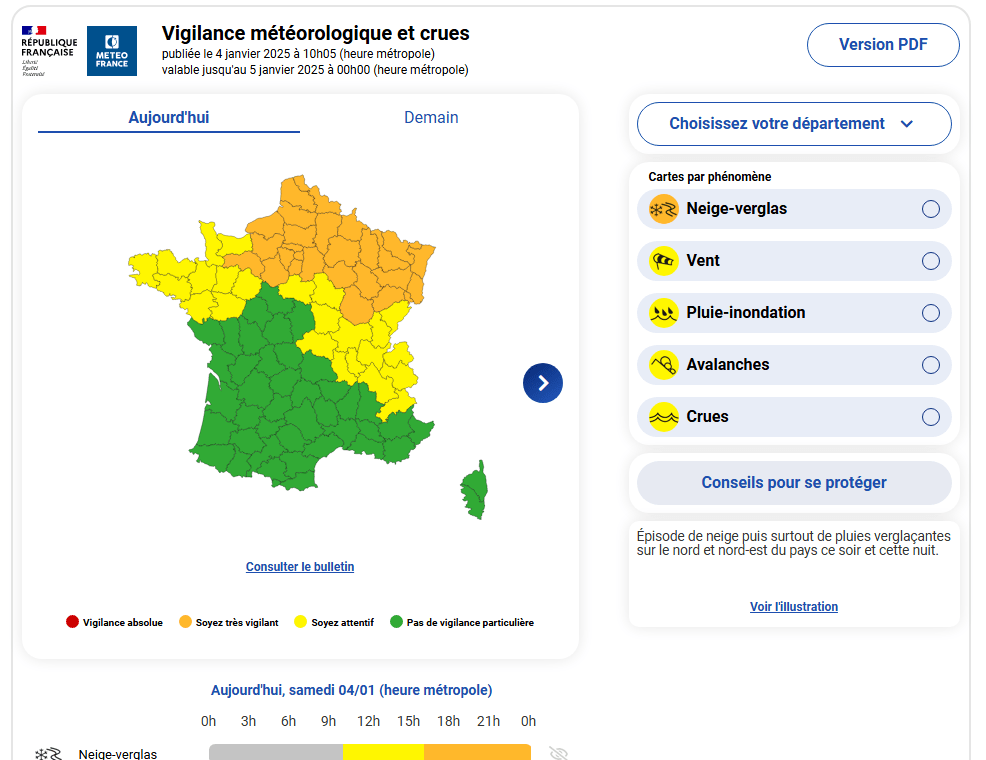Viewport: 986px width, 760px height.
Task: Open the 'Choisissez votre département' dropdown
Action: tap(794, 124)
